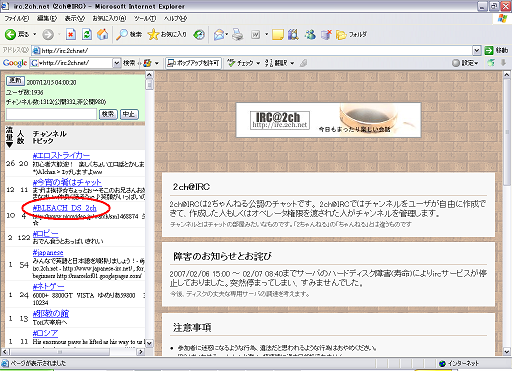The image size is (512, 371).
Task: Click the Back navigation arrow icon
Action: [x=10, y=34]
